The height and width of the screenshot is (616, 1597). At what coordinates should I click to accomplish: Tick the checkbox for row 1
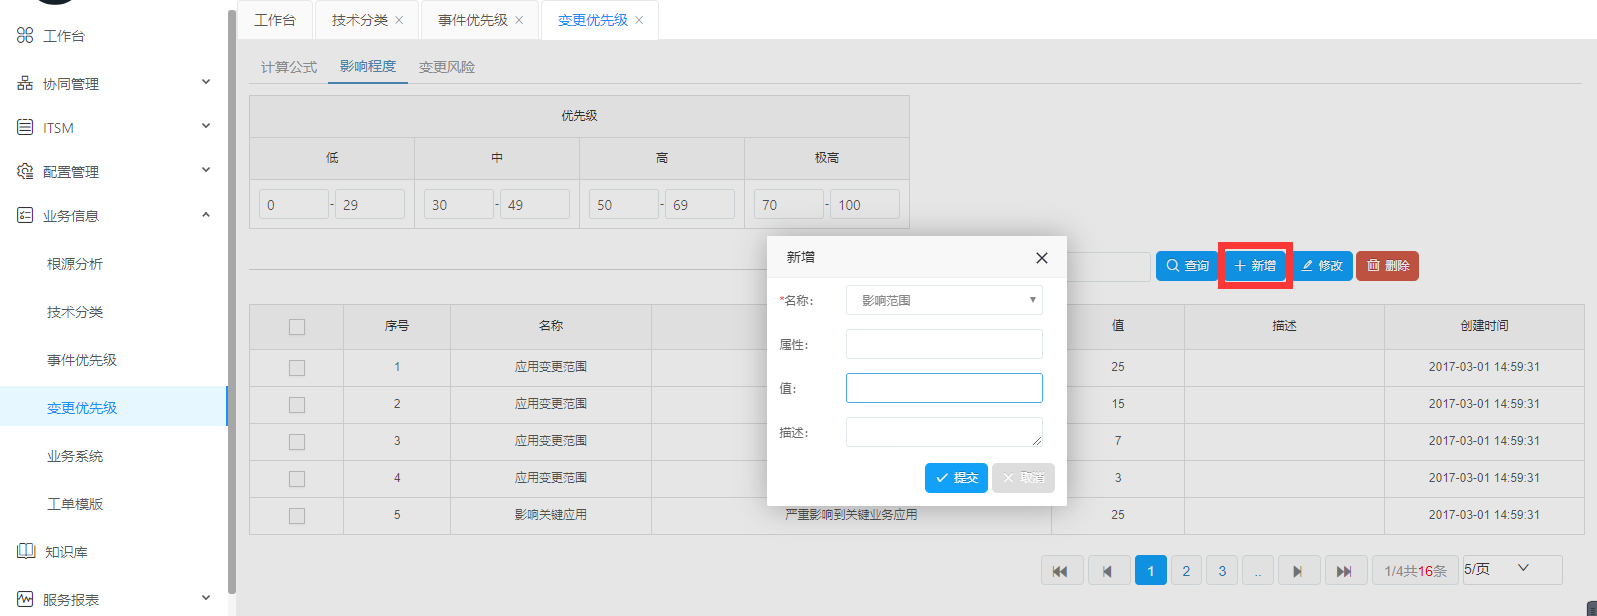tap(297, 368)
